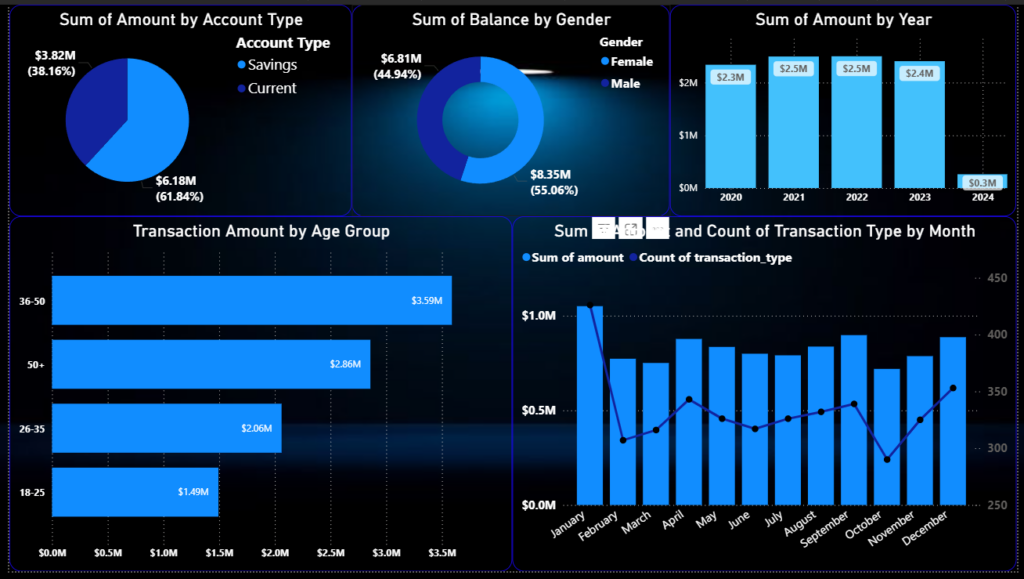
Task: Click the June bar in the monthly chart
Action: 755,430
